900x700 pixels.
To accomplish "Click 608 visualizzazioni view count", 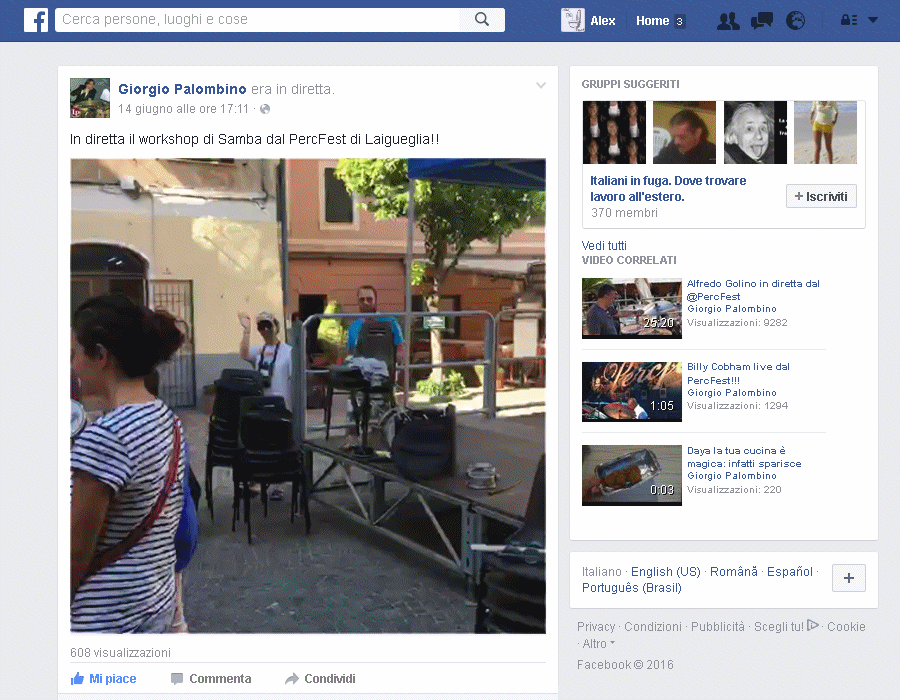I will (x=120, y=653).
